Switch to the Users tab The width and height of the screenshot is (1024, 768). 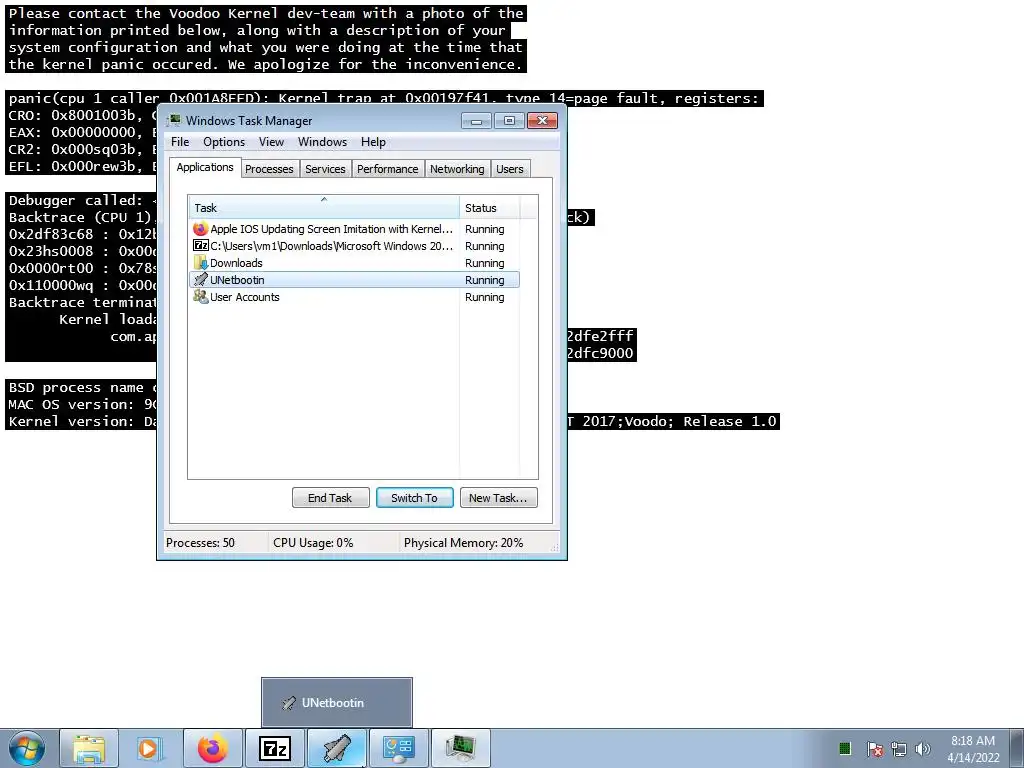tap(509, 168)
